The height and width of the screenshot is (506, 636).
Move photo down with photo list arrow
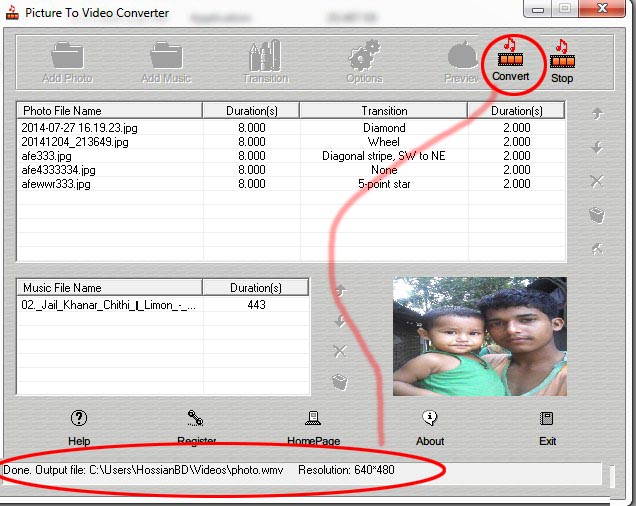point(597,147)
